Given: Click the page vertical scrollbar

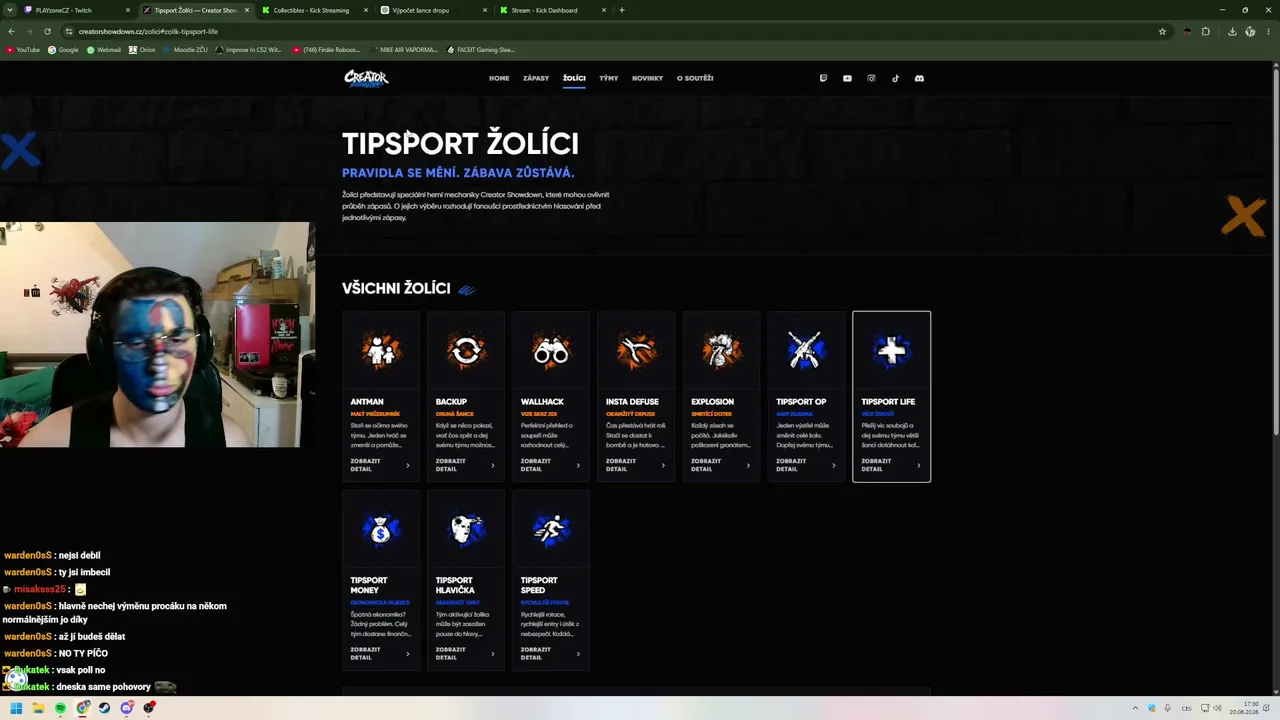Looking at the screenshot, I should [x=1275, y=250].
